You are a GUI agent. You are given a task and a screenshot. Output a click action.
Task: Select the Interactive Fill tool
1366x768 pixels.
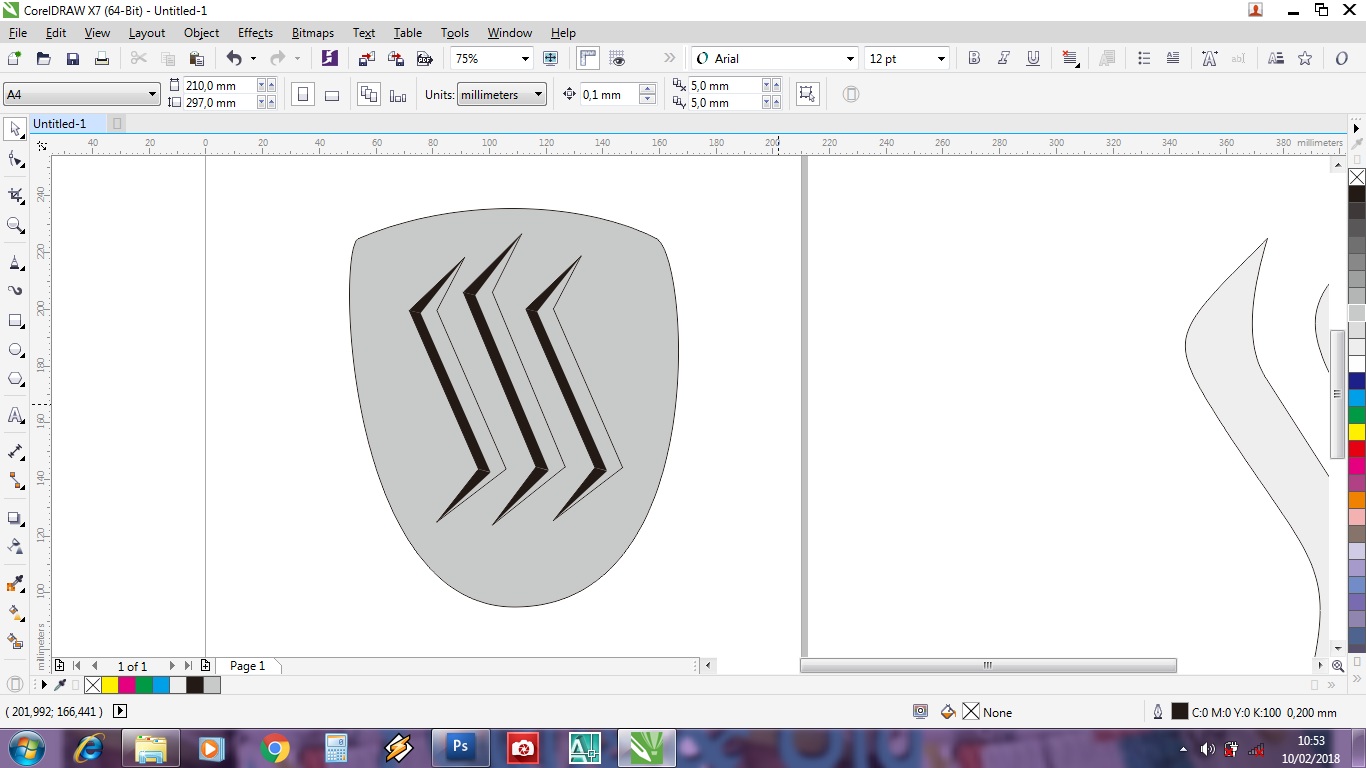tap(15, 612)
